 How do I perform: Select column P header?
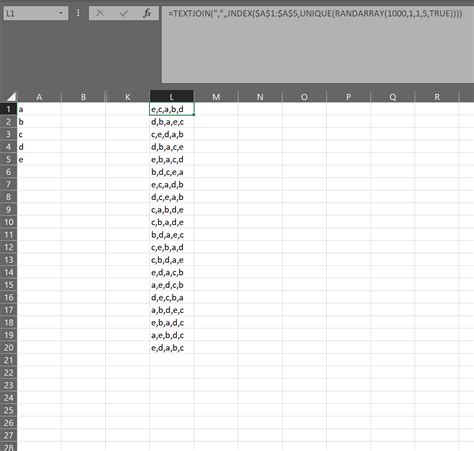(348, 97)
